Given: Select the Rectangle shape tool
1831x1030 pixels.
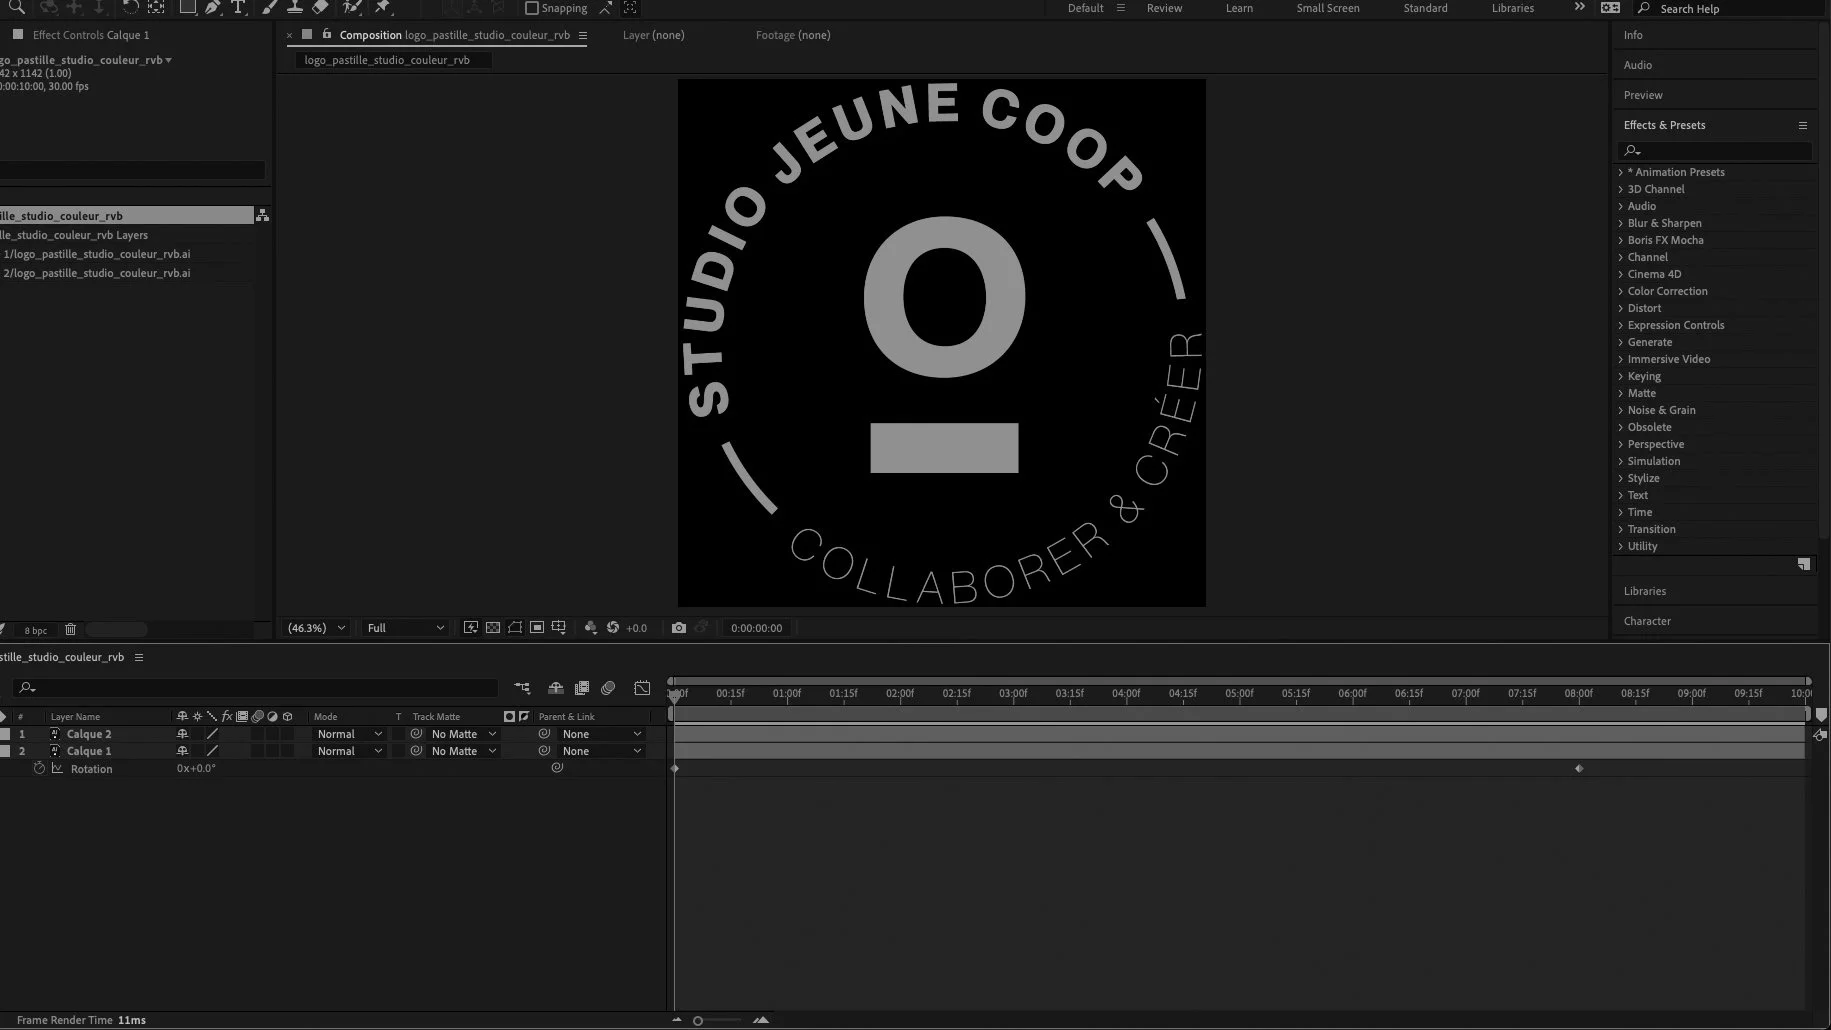Looking at the screenshot, I should [x=188, y=7].
